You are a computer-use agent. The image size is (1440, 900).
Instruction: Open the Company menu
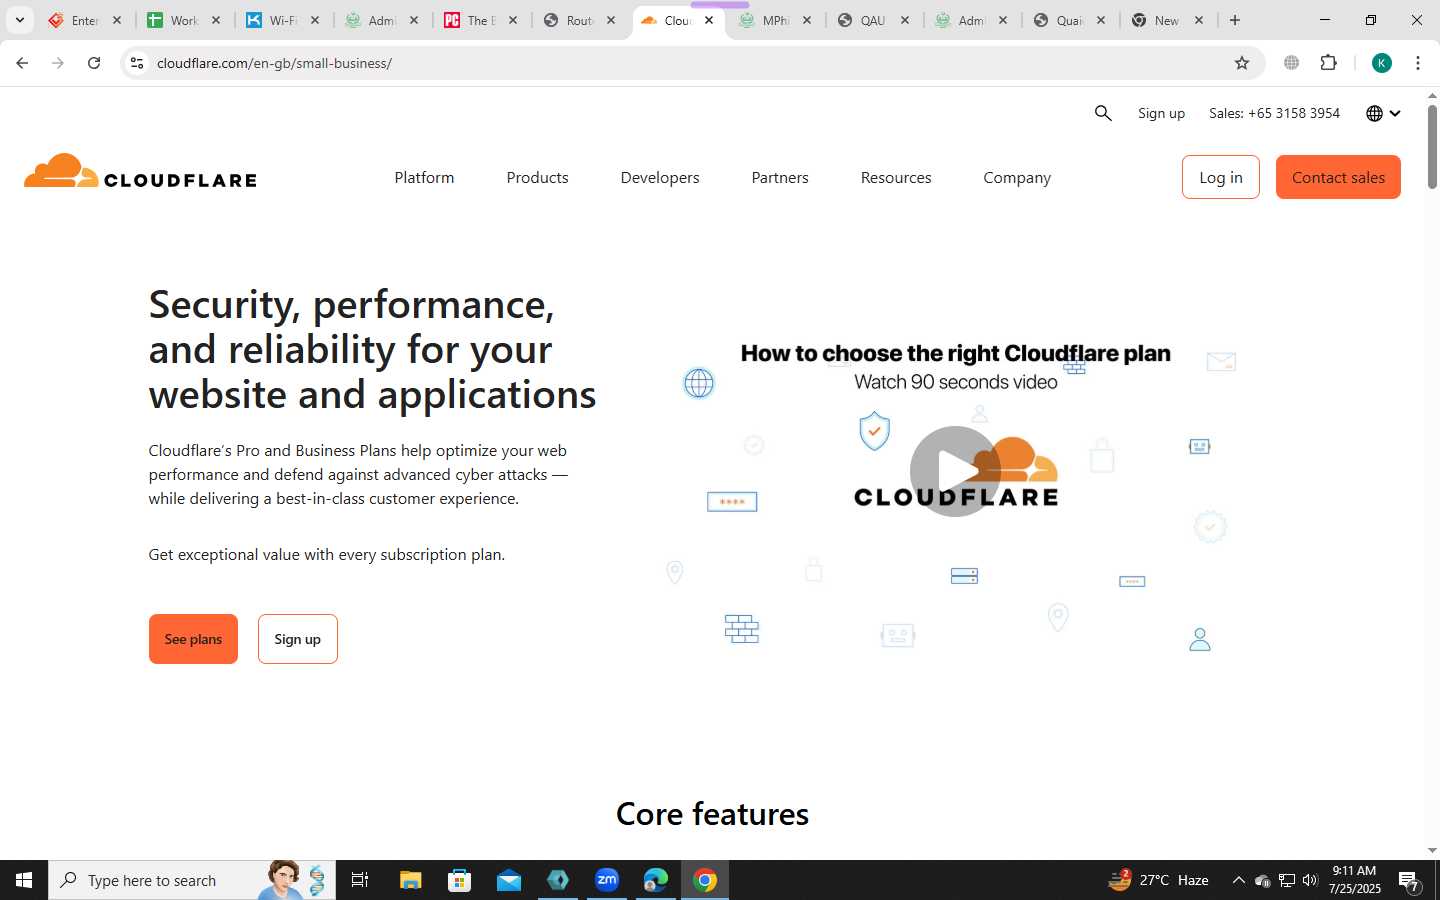[x=1017, y=177]
